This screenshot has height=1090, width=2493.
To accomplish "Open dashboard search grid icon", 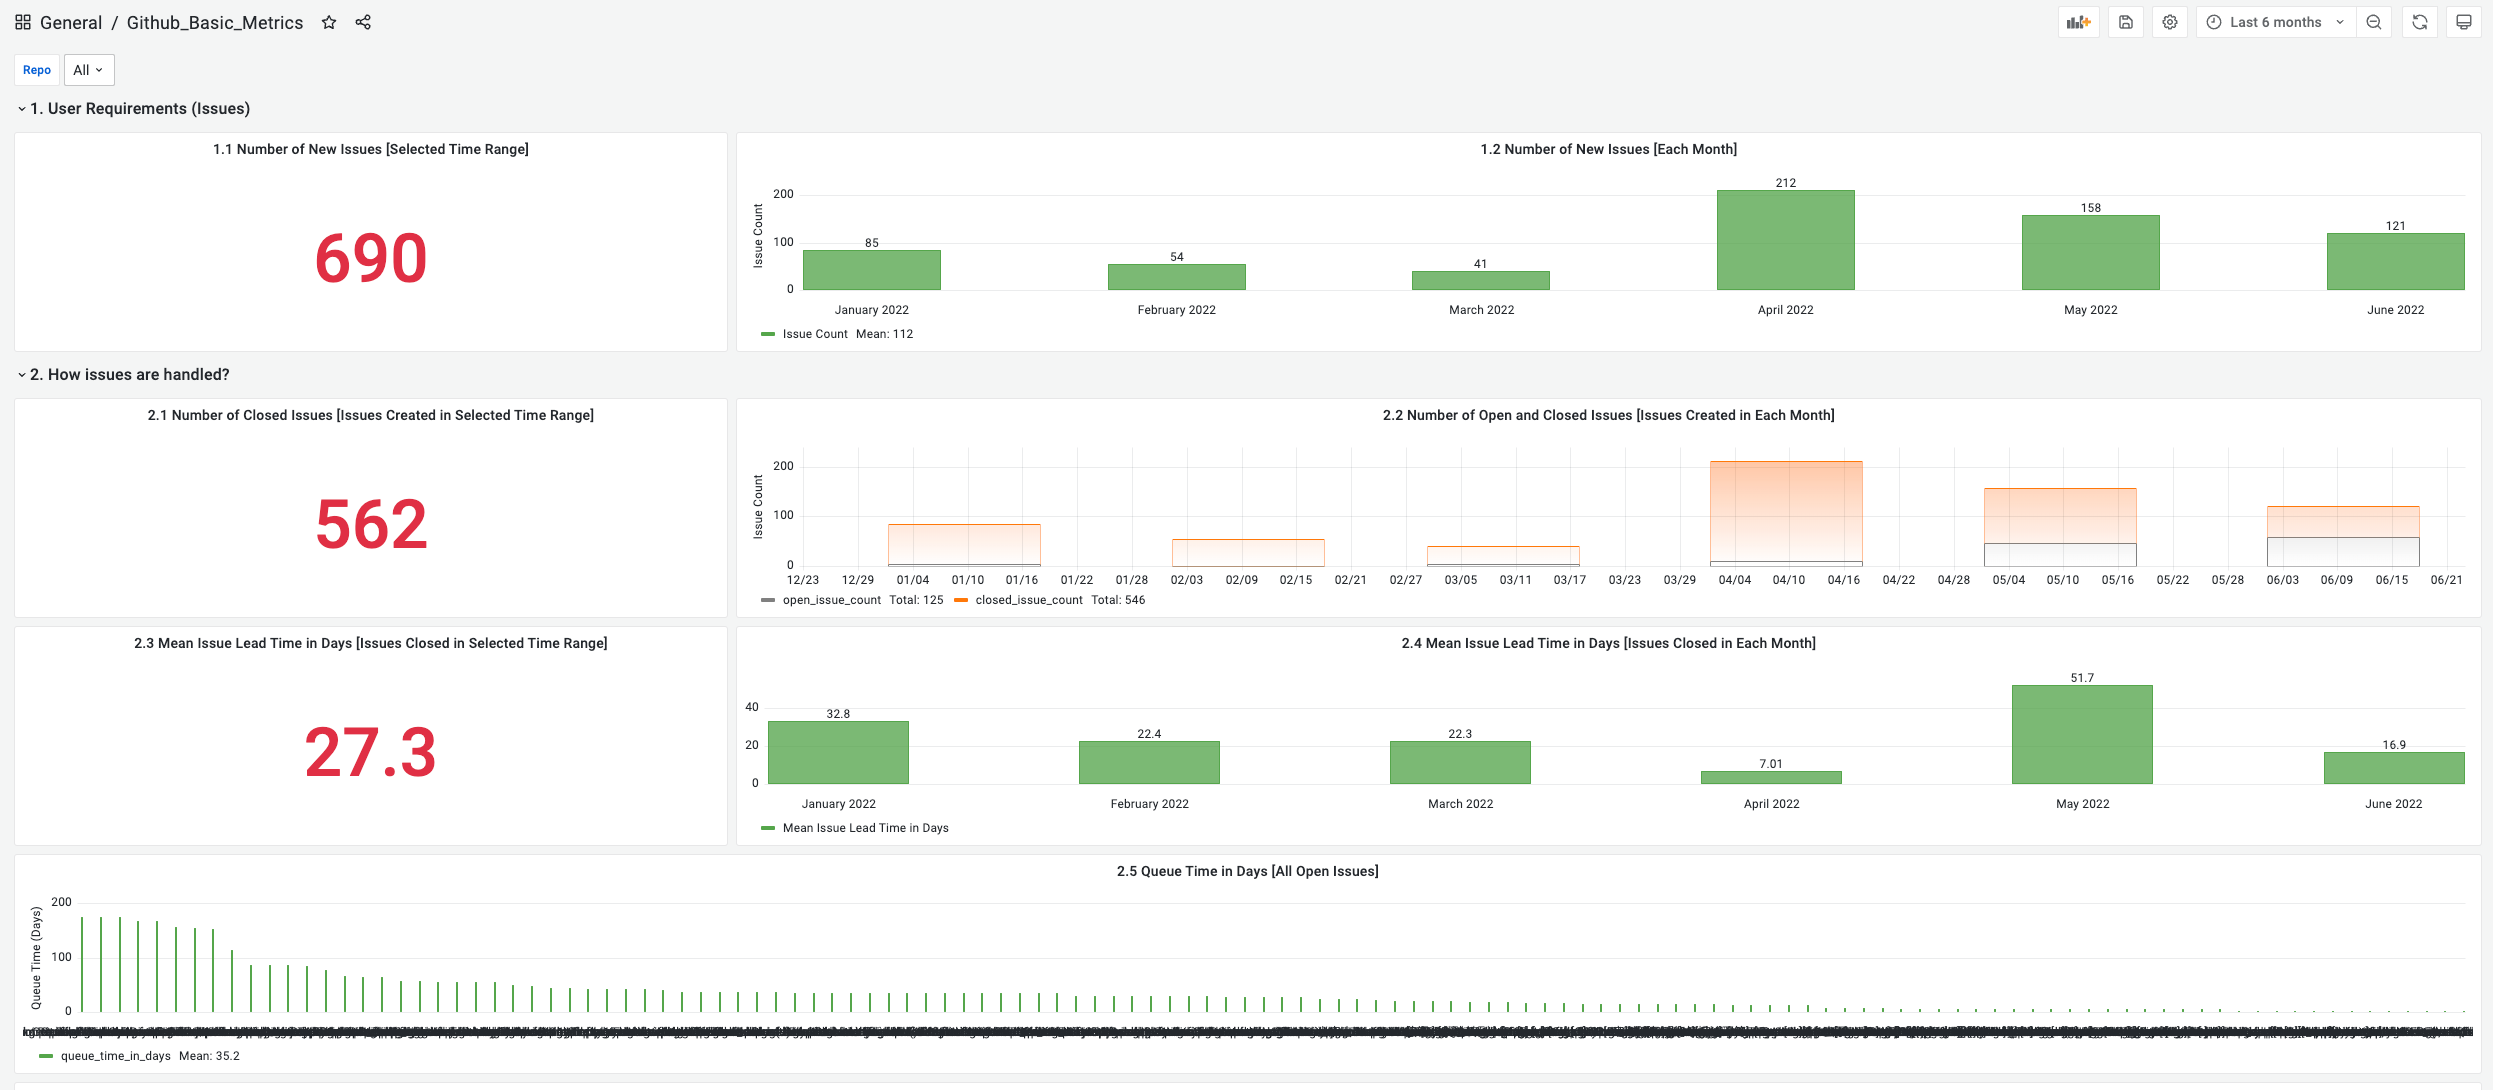I will [22, 22].
